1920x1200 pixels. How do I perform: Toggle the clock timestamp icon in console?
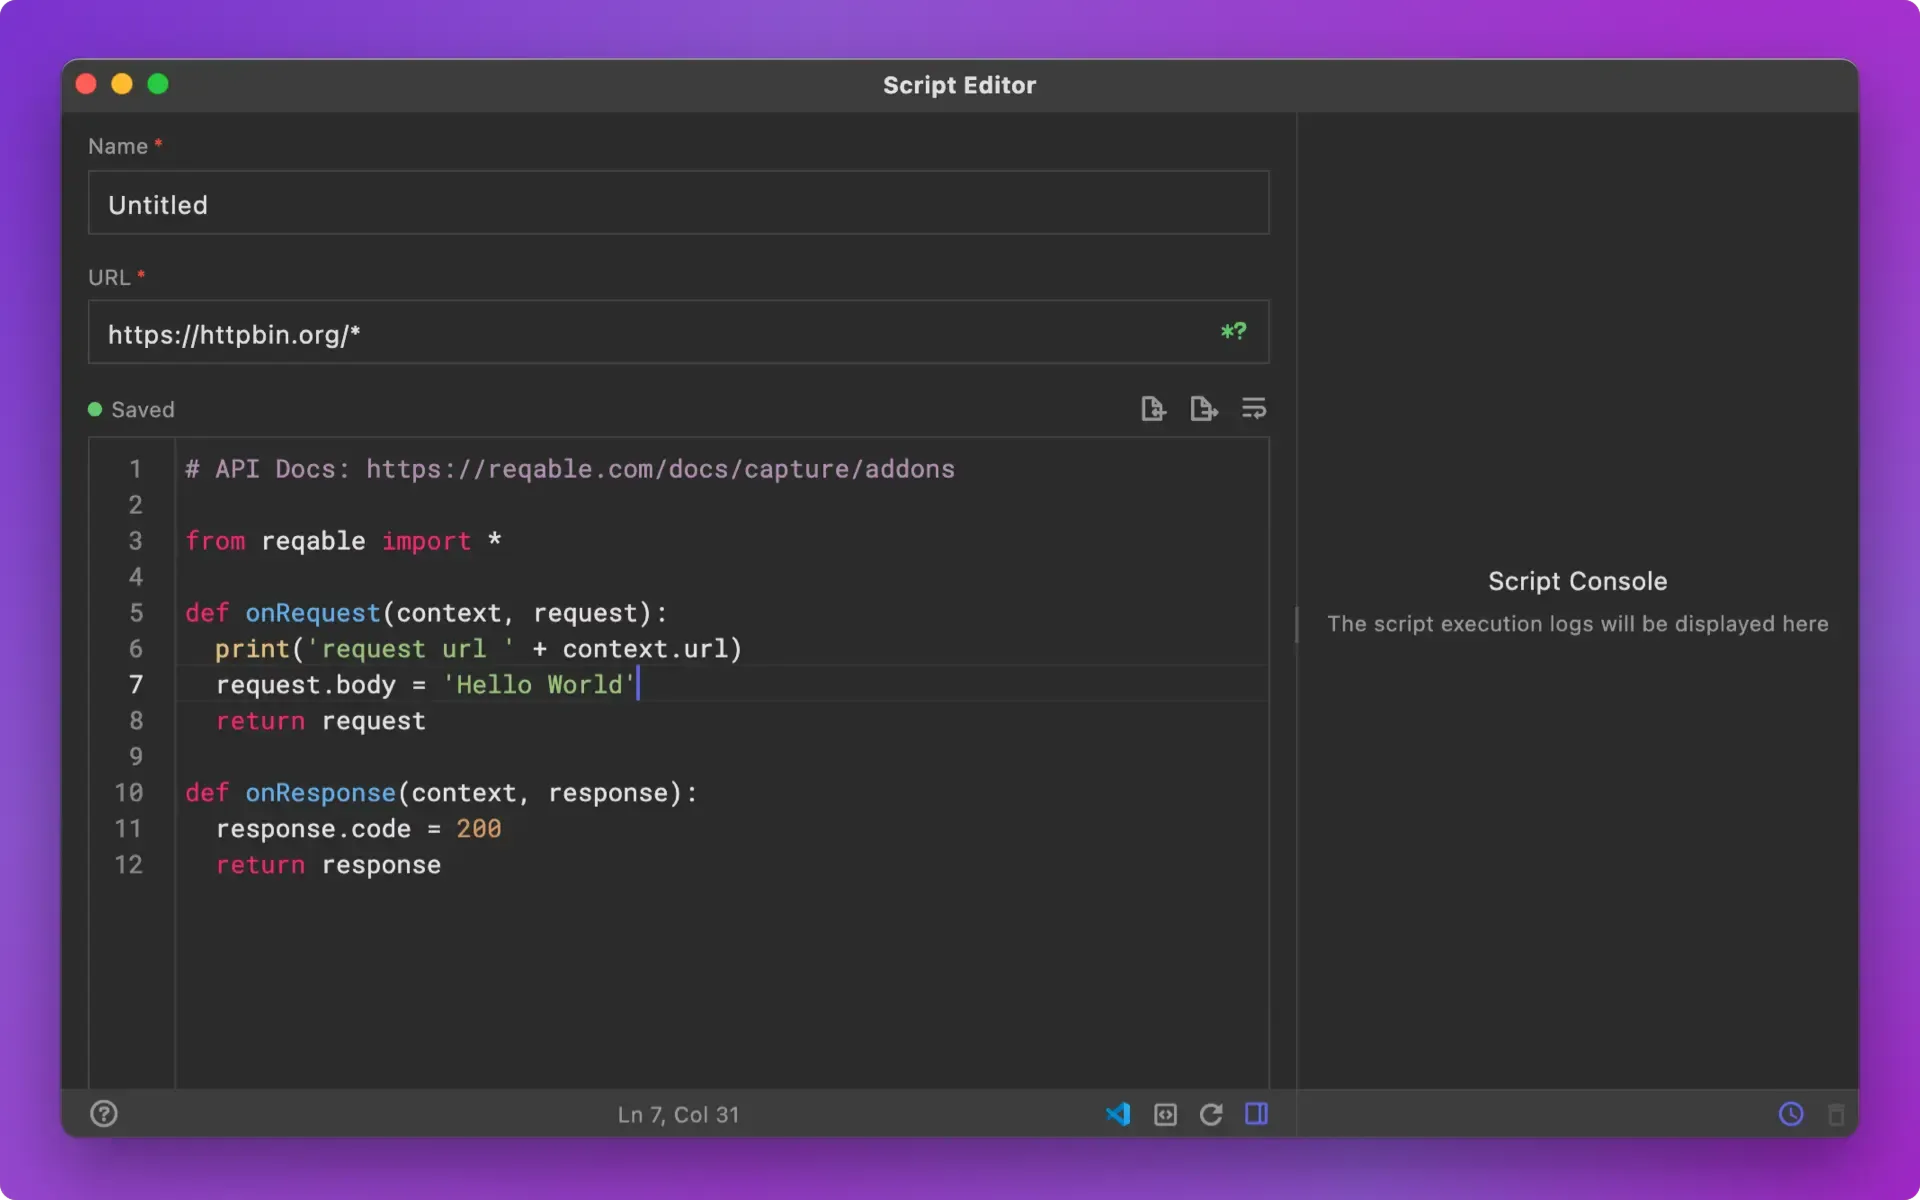coord(1791,1114)
